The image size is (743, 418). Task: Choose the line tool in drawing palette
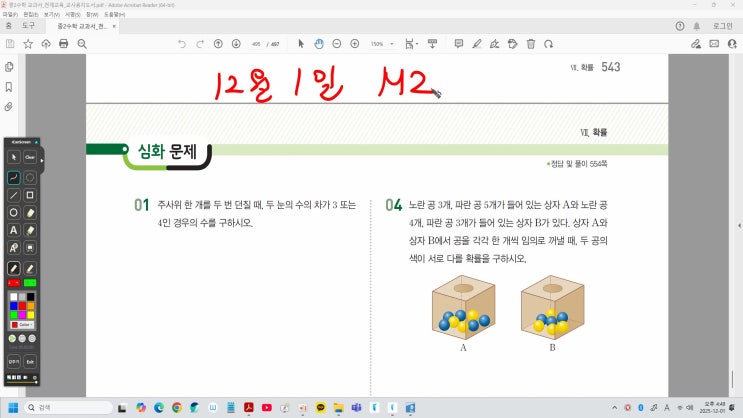pyautogui.click(x=14, y=195)
